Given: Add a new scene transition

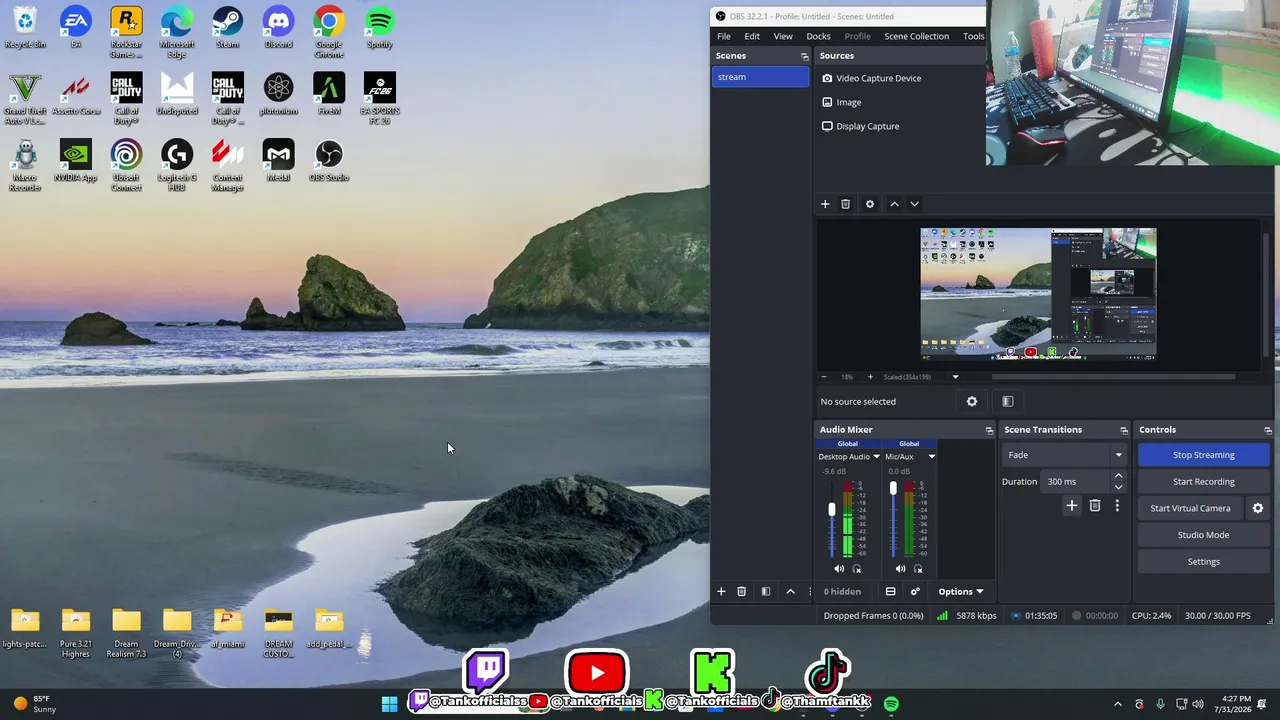Looking at the screenshot, I should point(1072,506).
